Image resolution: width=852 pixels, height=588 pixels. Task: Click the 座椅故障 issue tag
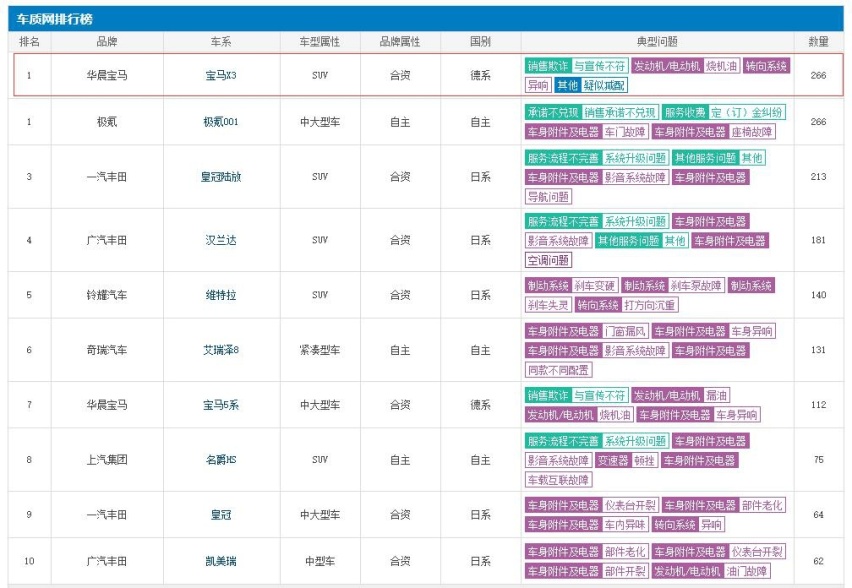click(751, 132)
